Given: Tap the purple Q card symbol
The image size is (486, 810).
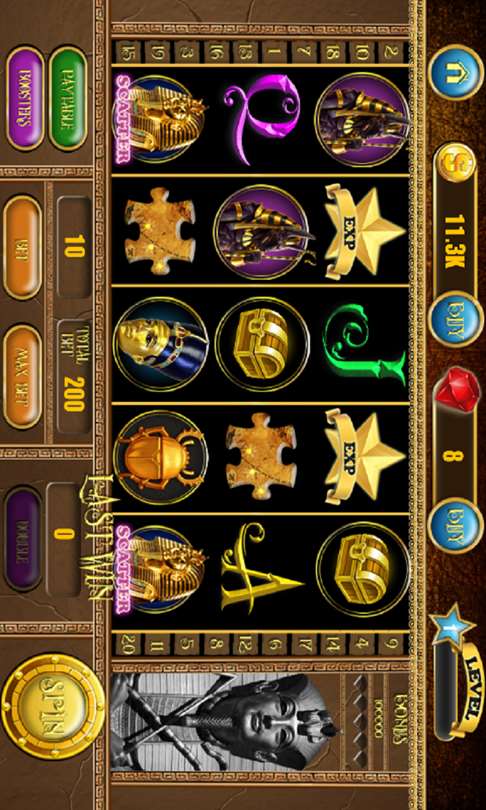Looking at the screenshot, I should [264, 120].
